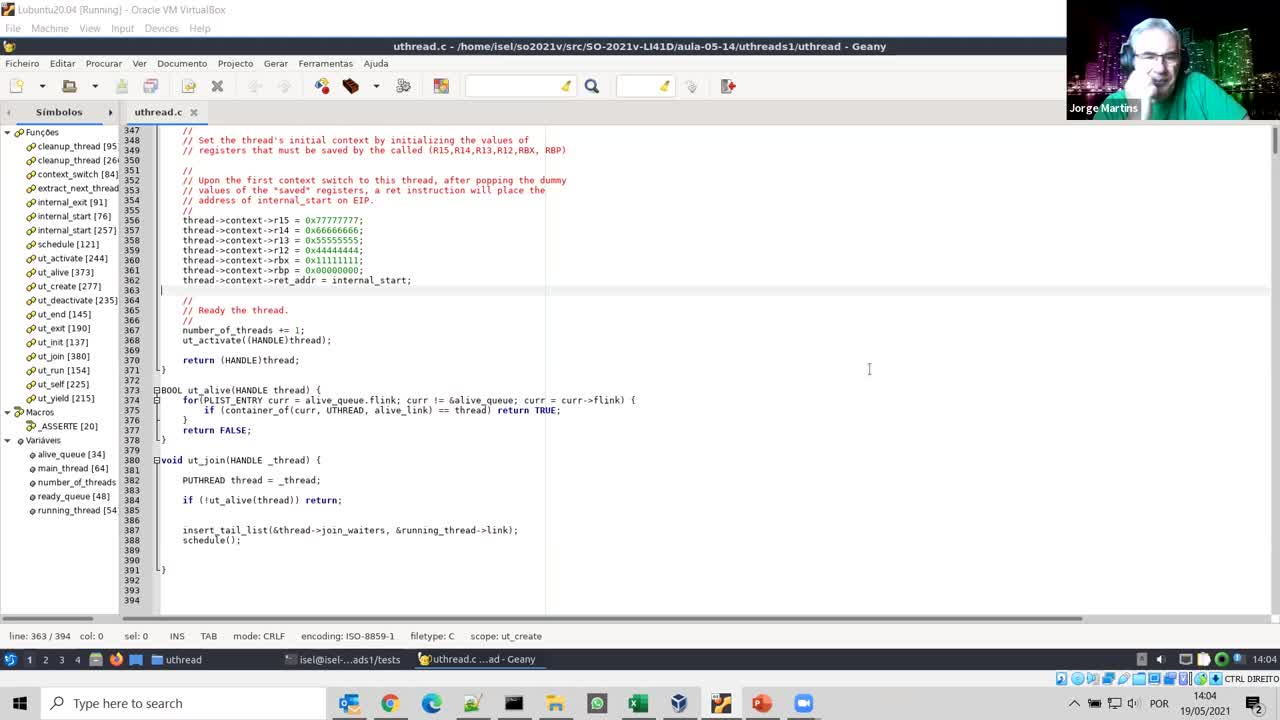The image size is (1280, 720).
Task: Close the uthread.c tab with its X
Action: (x=194, y=112)
